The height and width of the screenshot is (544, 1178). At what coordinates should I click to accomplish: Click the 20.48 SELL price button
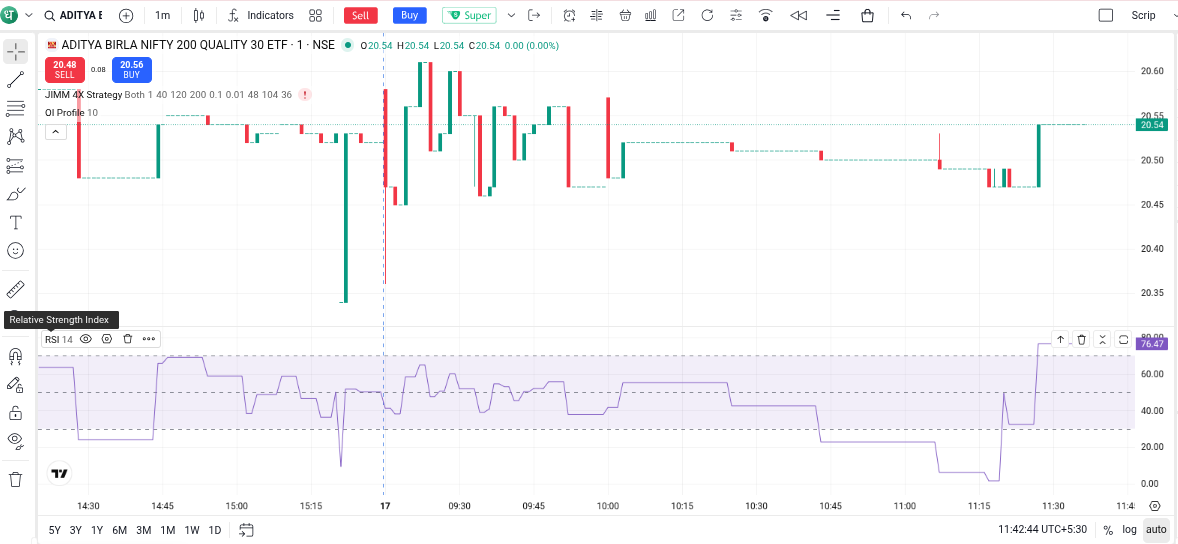pyautogui.click(x=65, y=70)
